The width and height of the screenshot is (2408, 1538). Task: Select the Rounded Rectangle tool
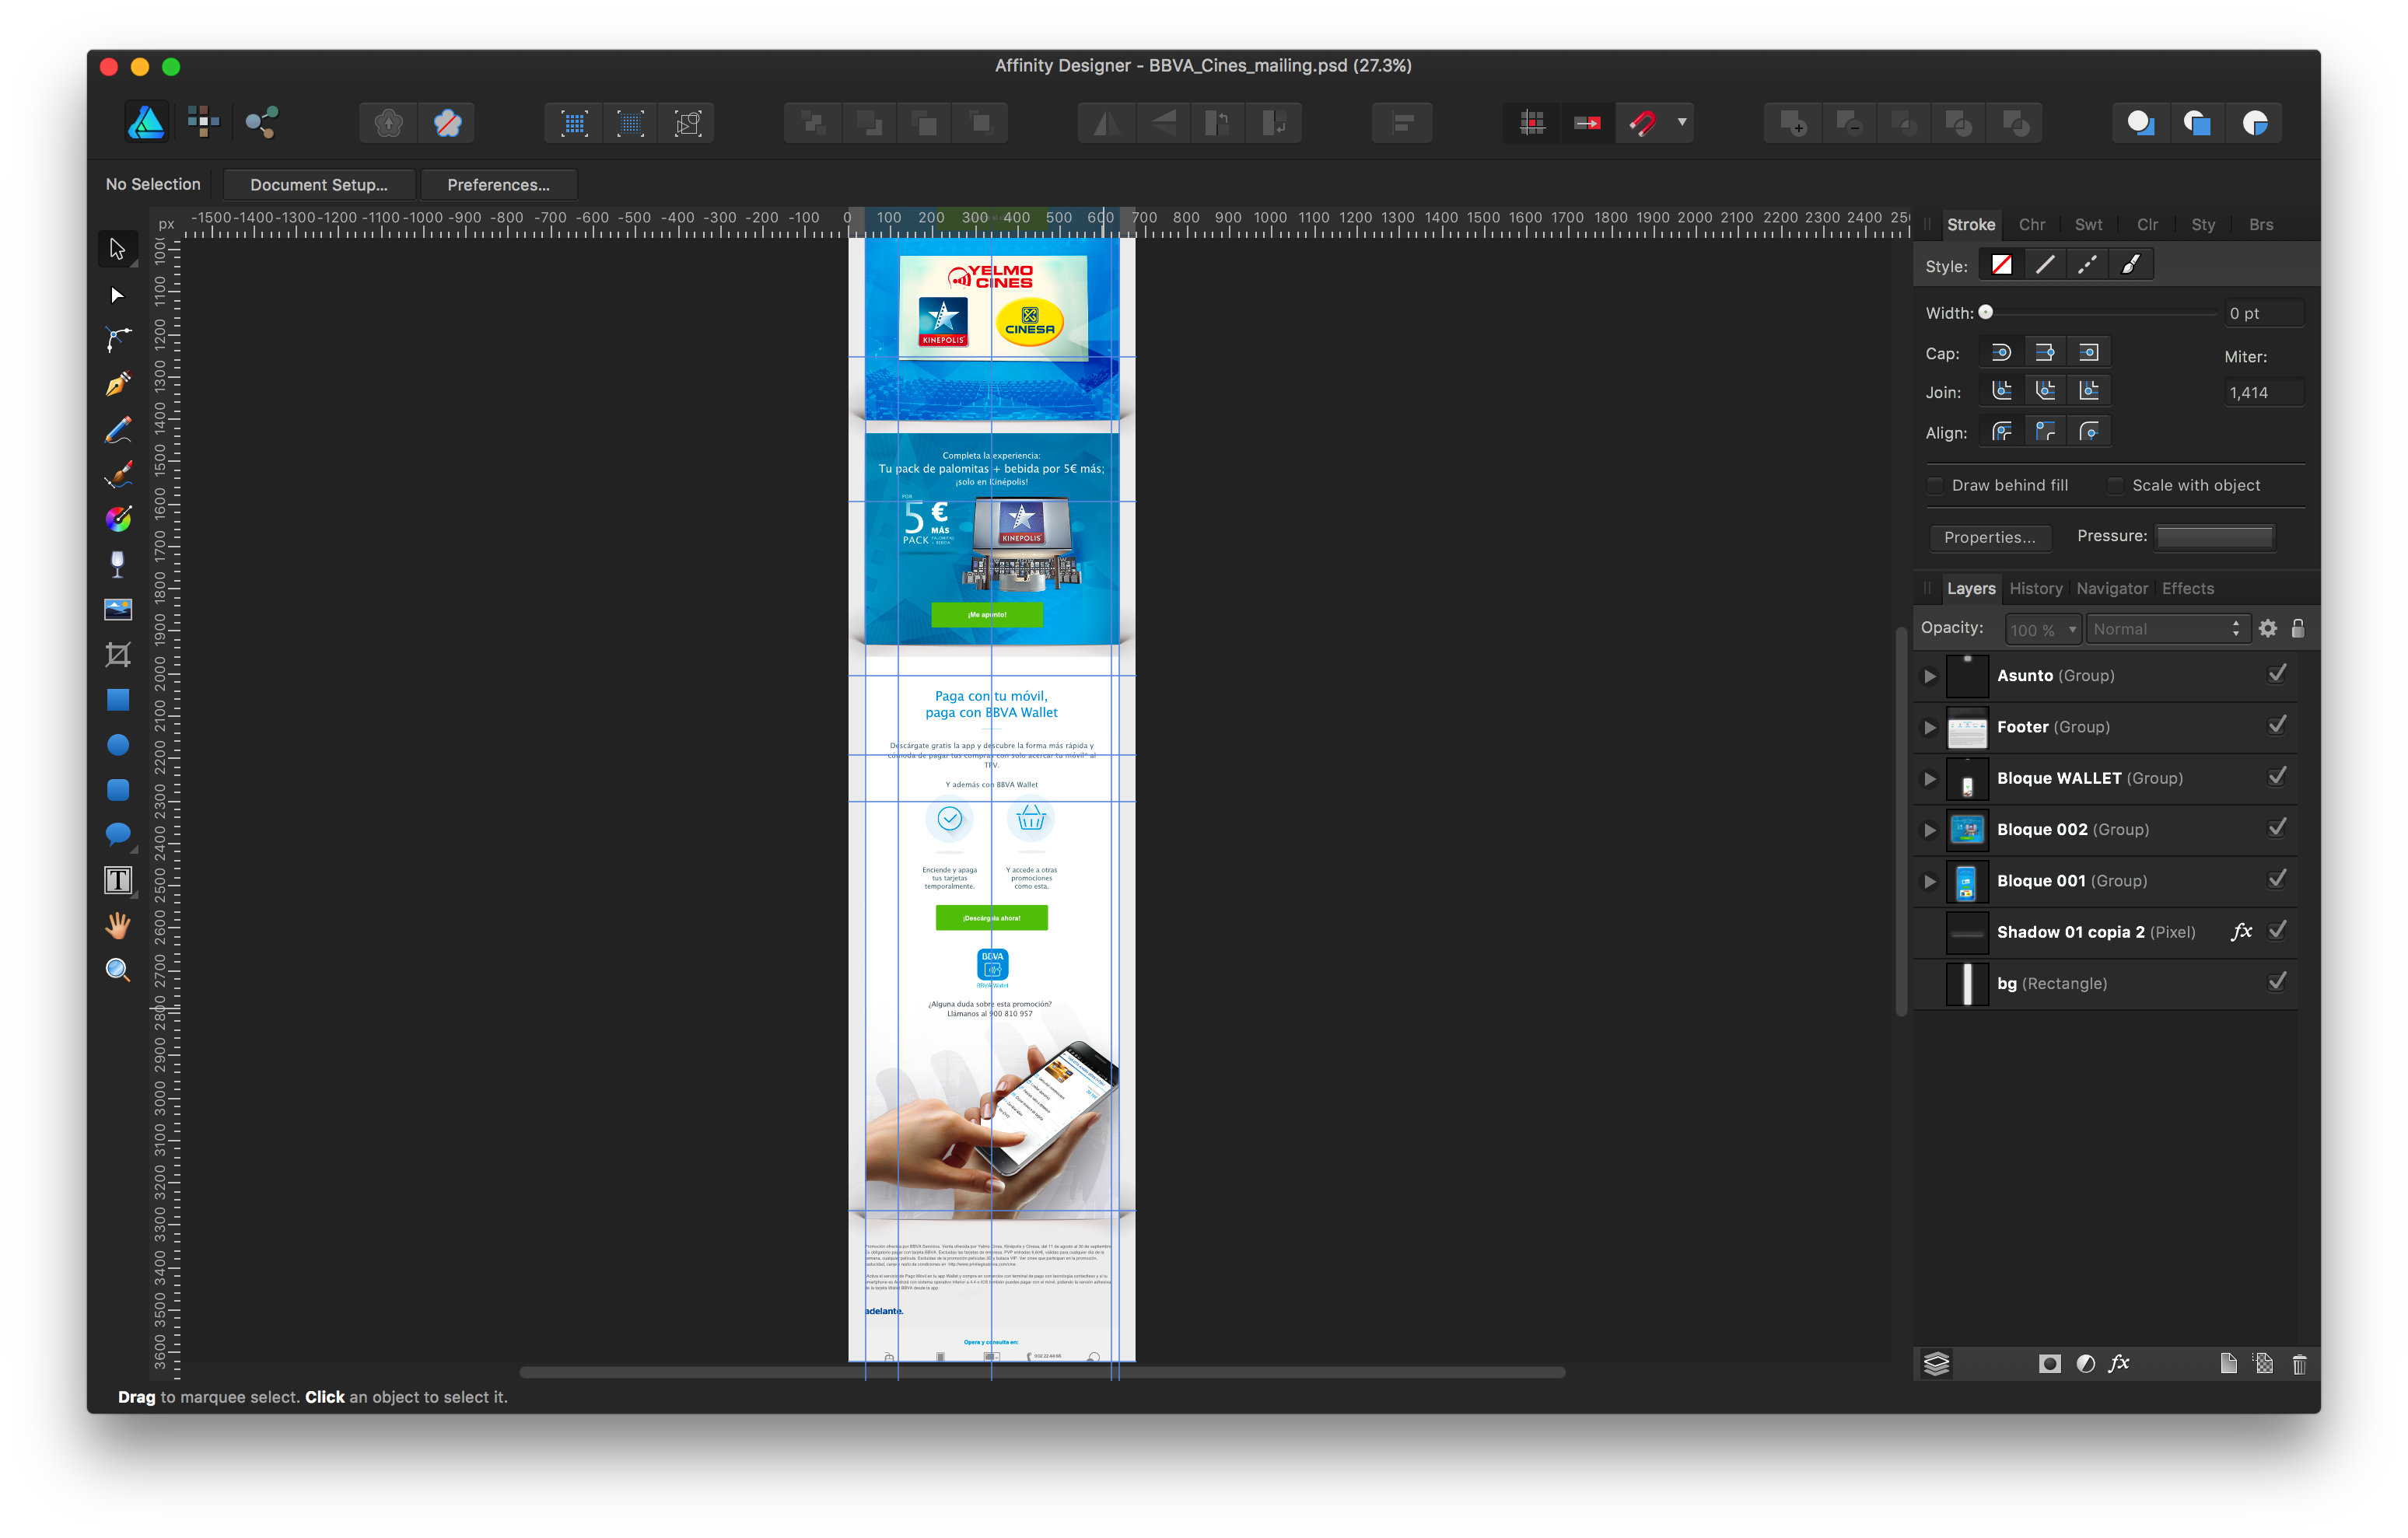117,790
